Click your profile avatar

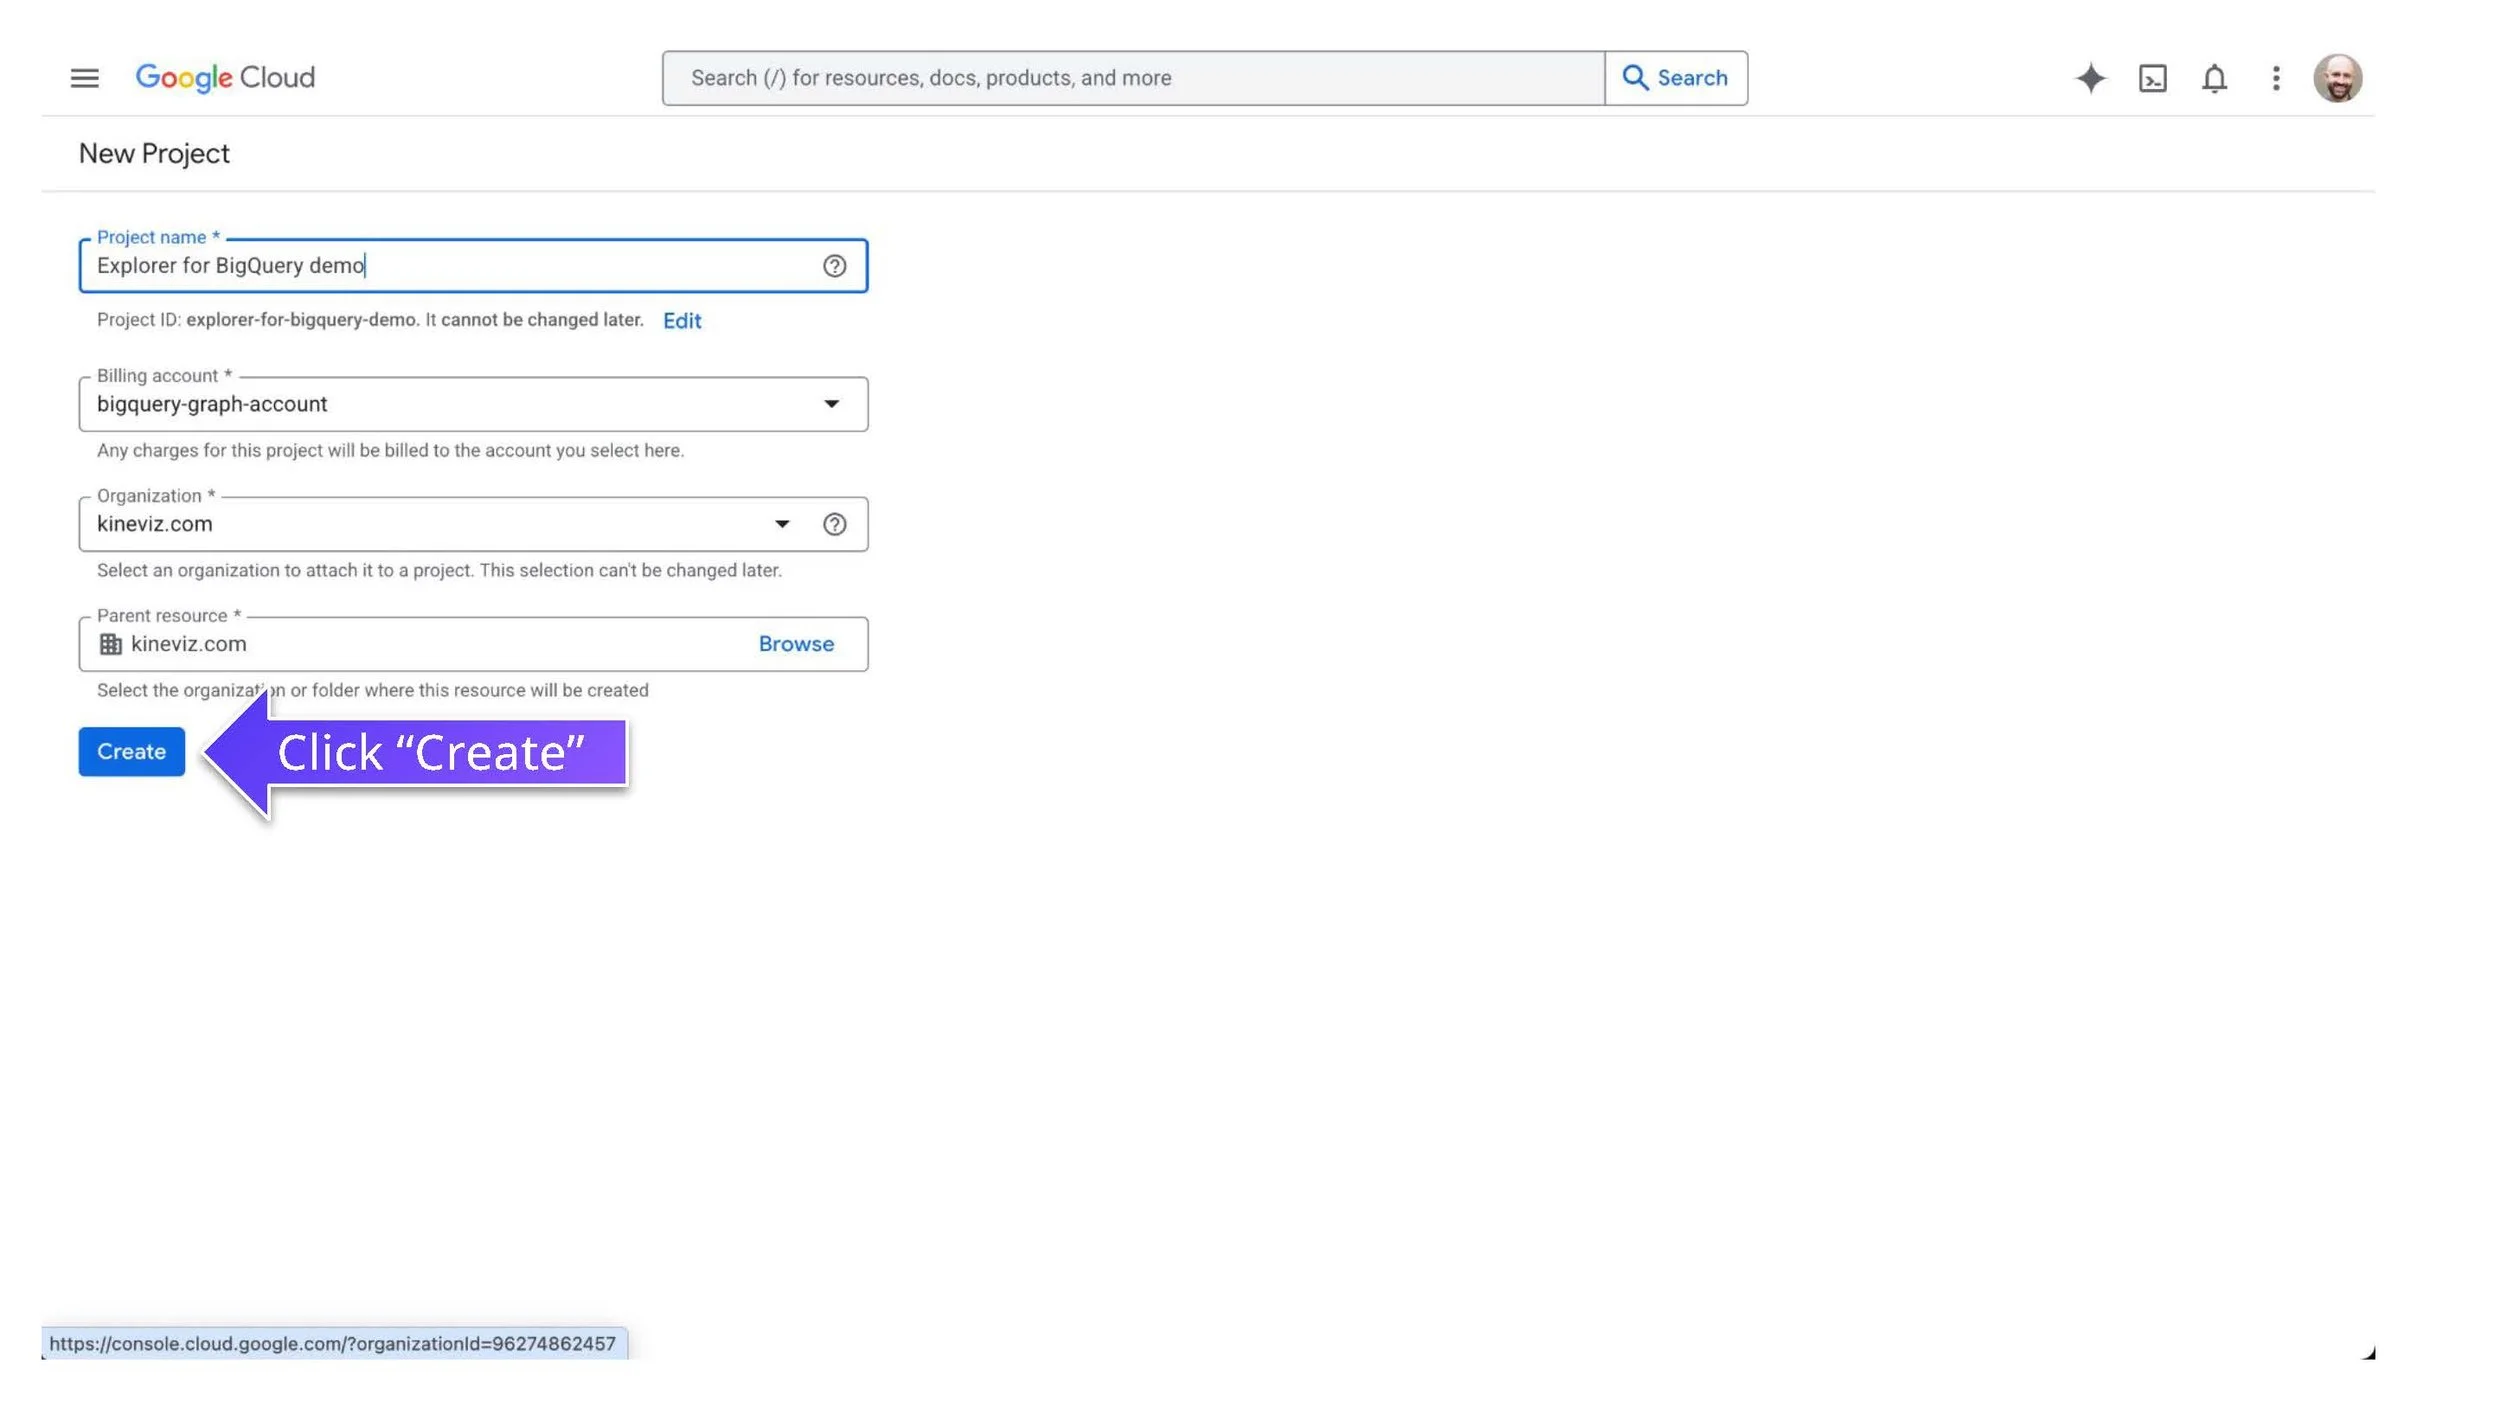[2340, 77]
